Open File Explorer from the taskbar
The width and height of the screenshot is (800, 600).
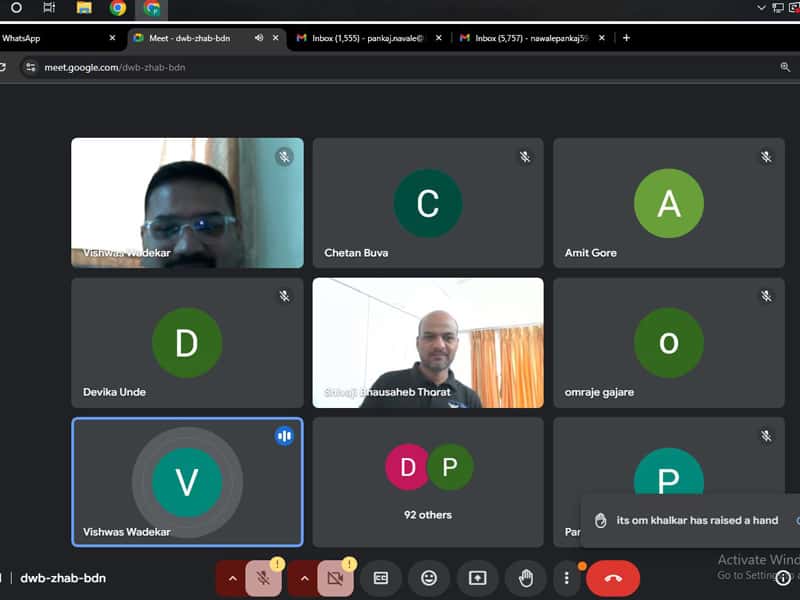[84, 8]
